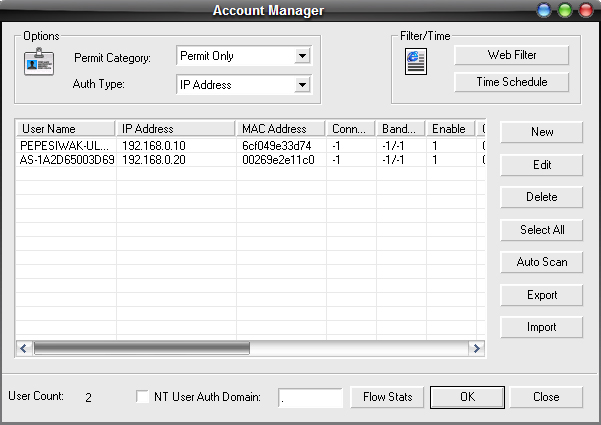Open the Auth Type dropdown
The width and height of the screenshot is (601, 425).
(302, 85)
